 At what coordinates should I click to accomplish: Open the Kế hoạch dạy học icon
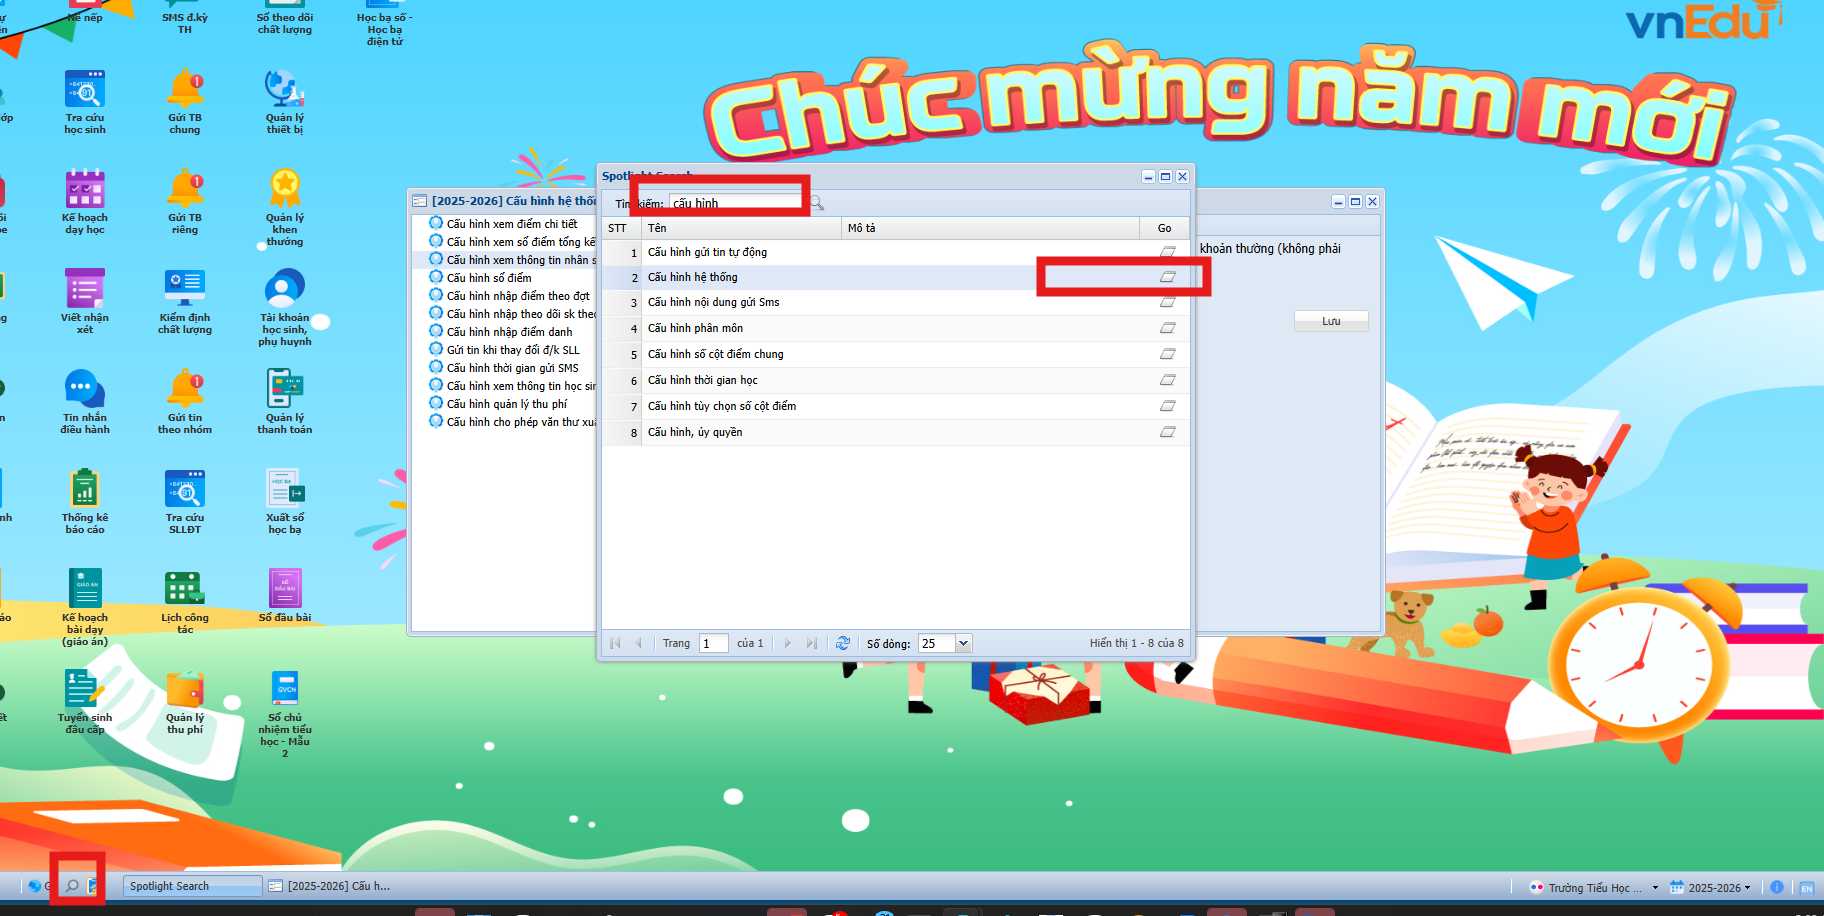(x=85, y=202)
